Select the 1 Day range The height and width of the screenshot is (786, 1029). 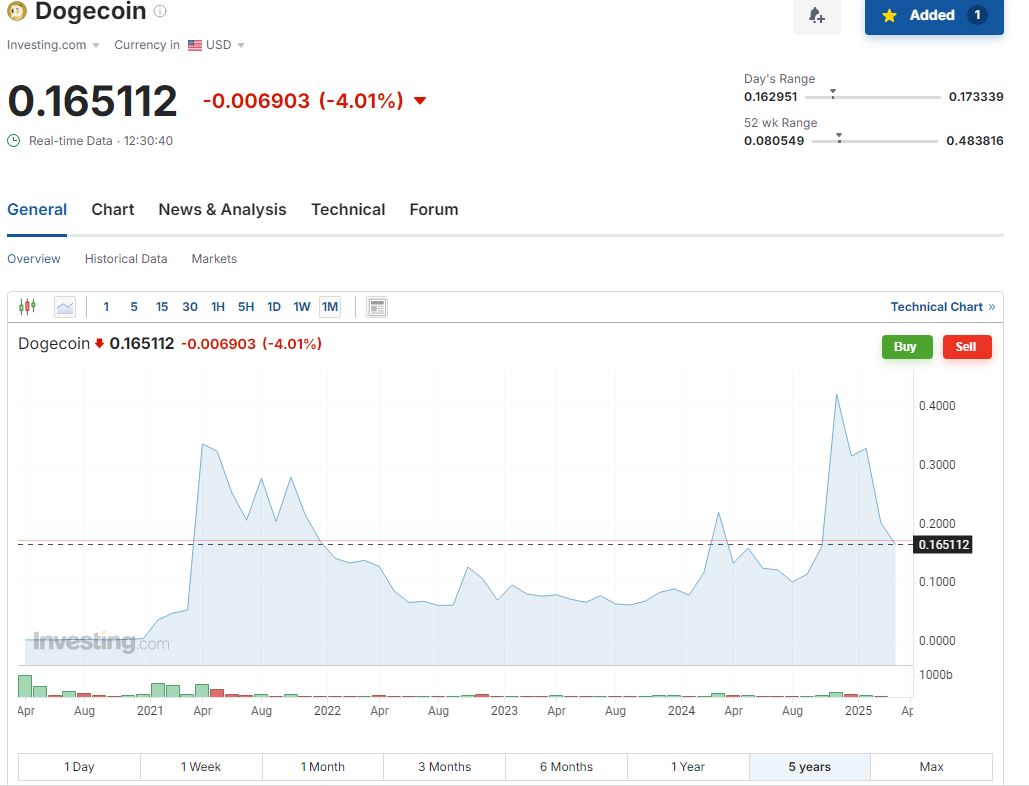pyautogui.click(x=79, y=766)
